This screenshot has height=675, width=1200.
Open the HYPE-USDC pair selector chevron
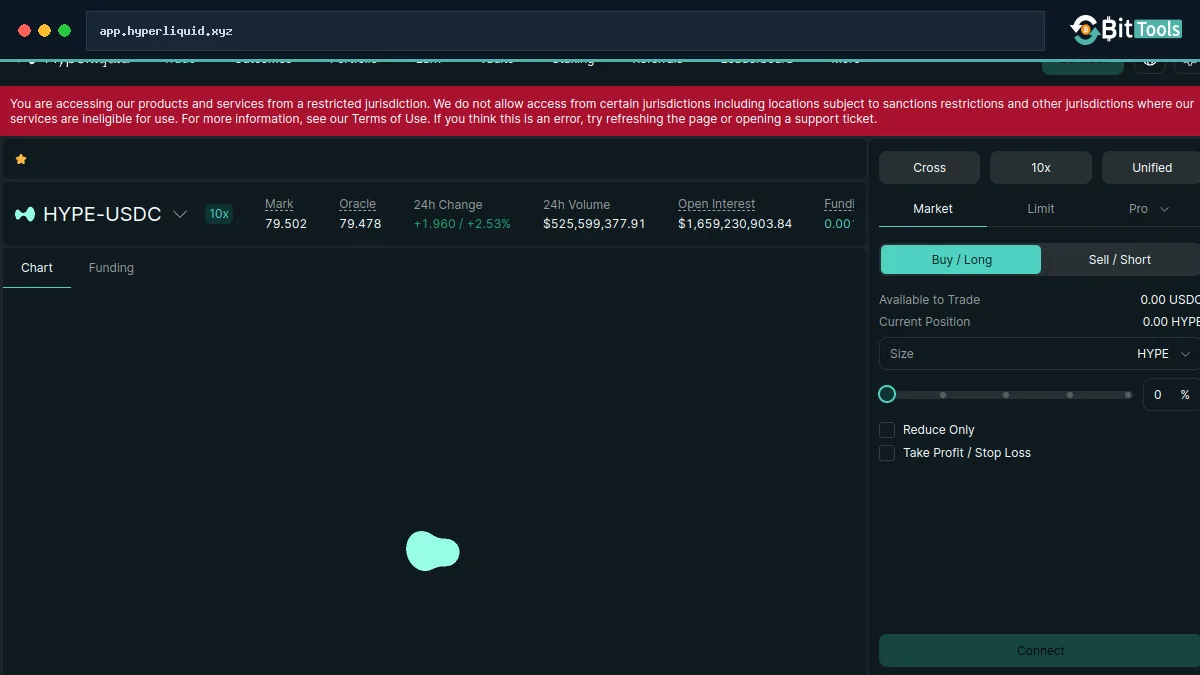180,214
